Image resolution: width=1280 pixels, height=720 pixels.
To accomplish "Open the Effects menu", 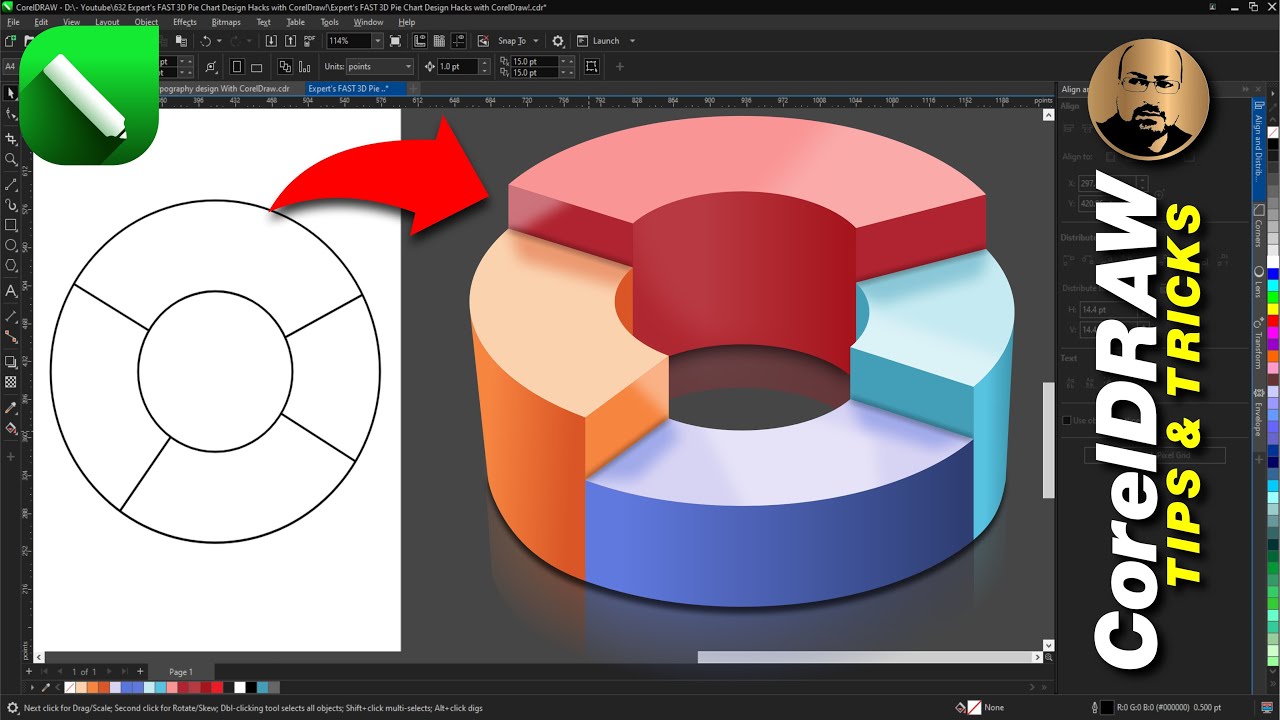I will pos(185,22).
